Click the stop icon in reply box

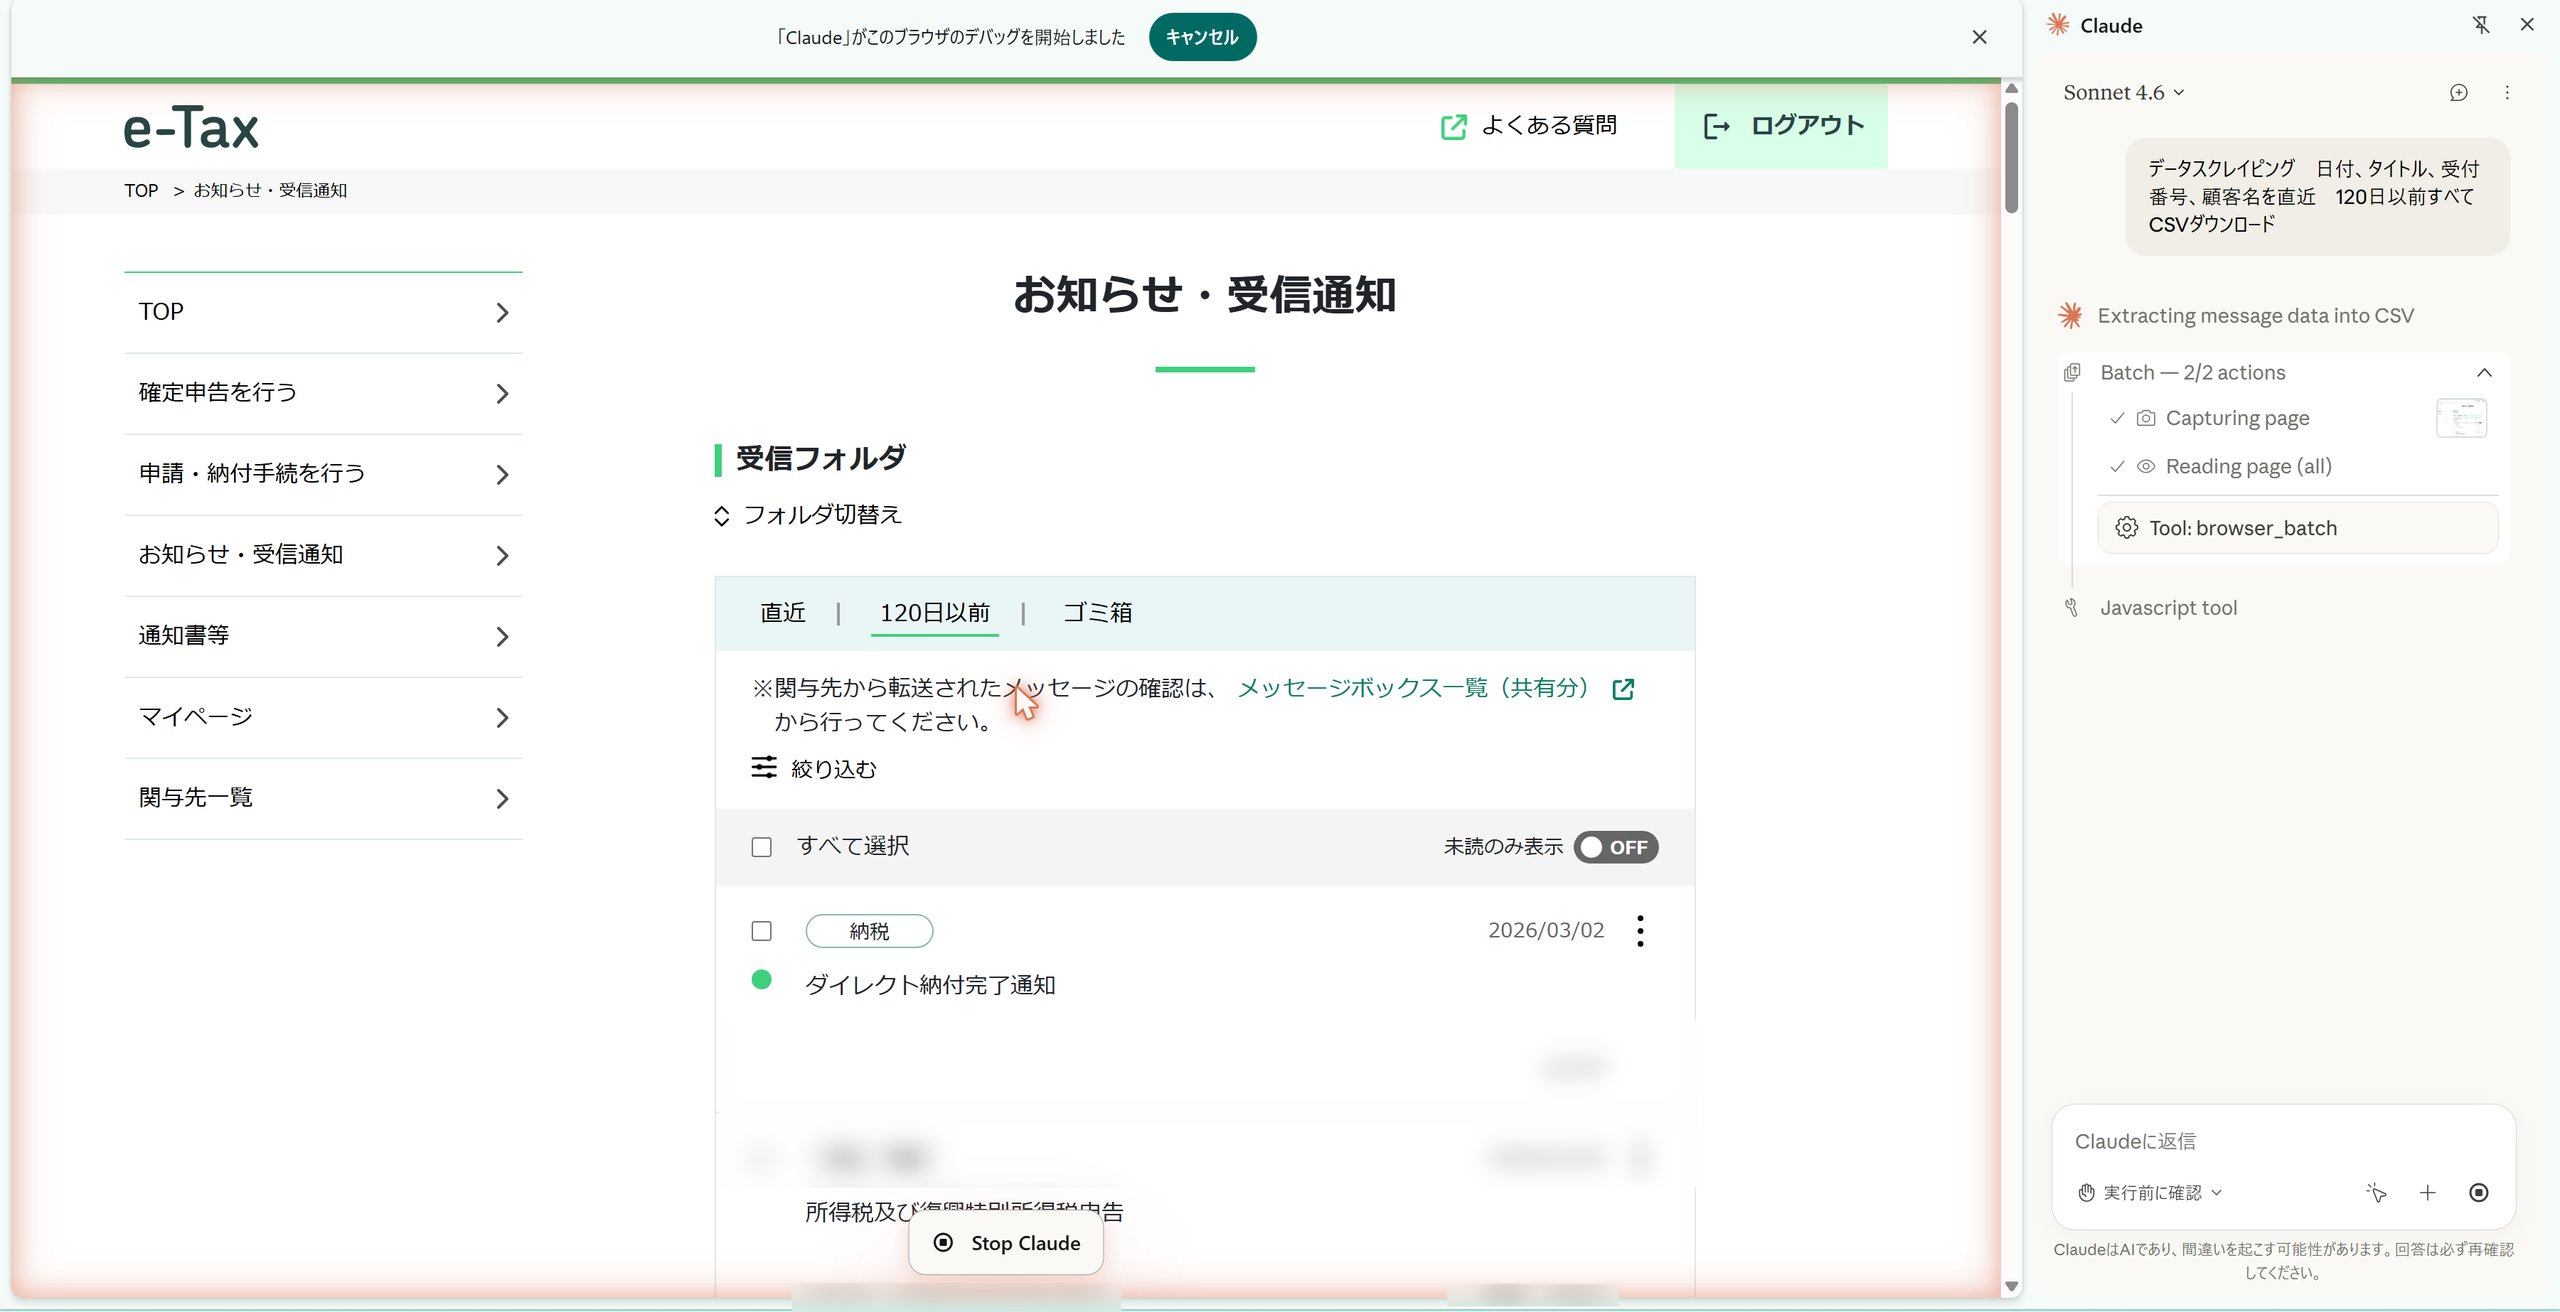point(2479,1192)
